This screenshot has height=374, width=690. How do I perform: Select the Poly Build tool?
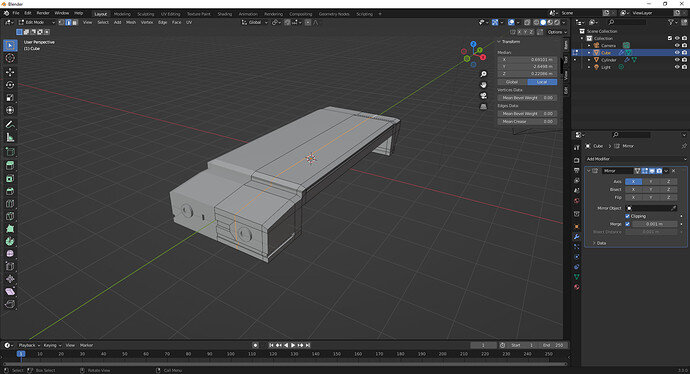(x=10, y=229)
